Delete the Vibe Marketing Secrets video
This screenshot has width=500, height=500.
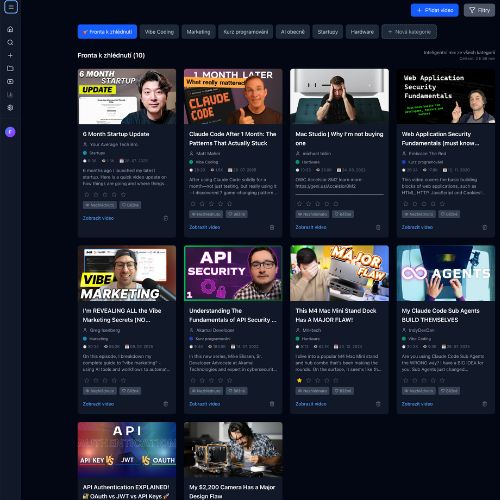point(166,404)
